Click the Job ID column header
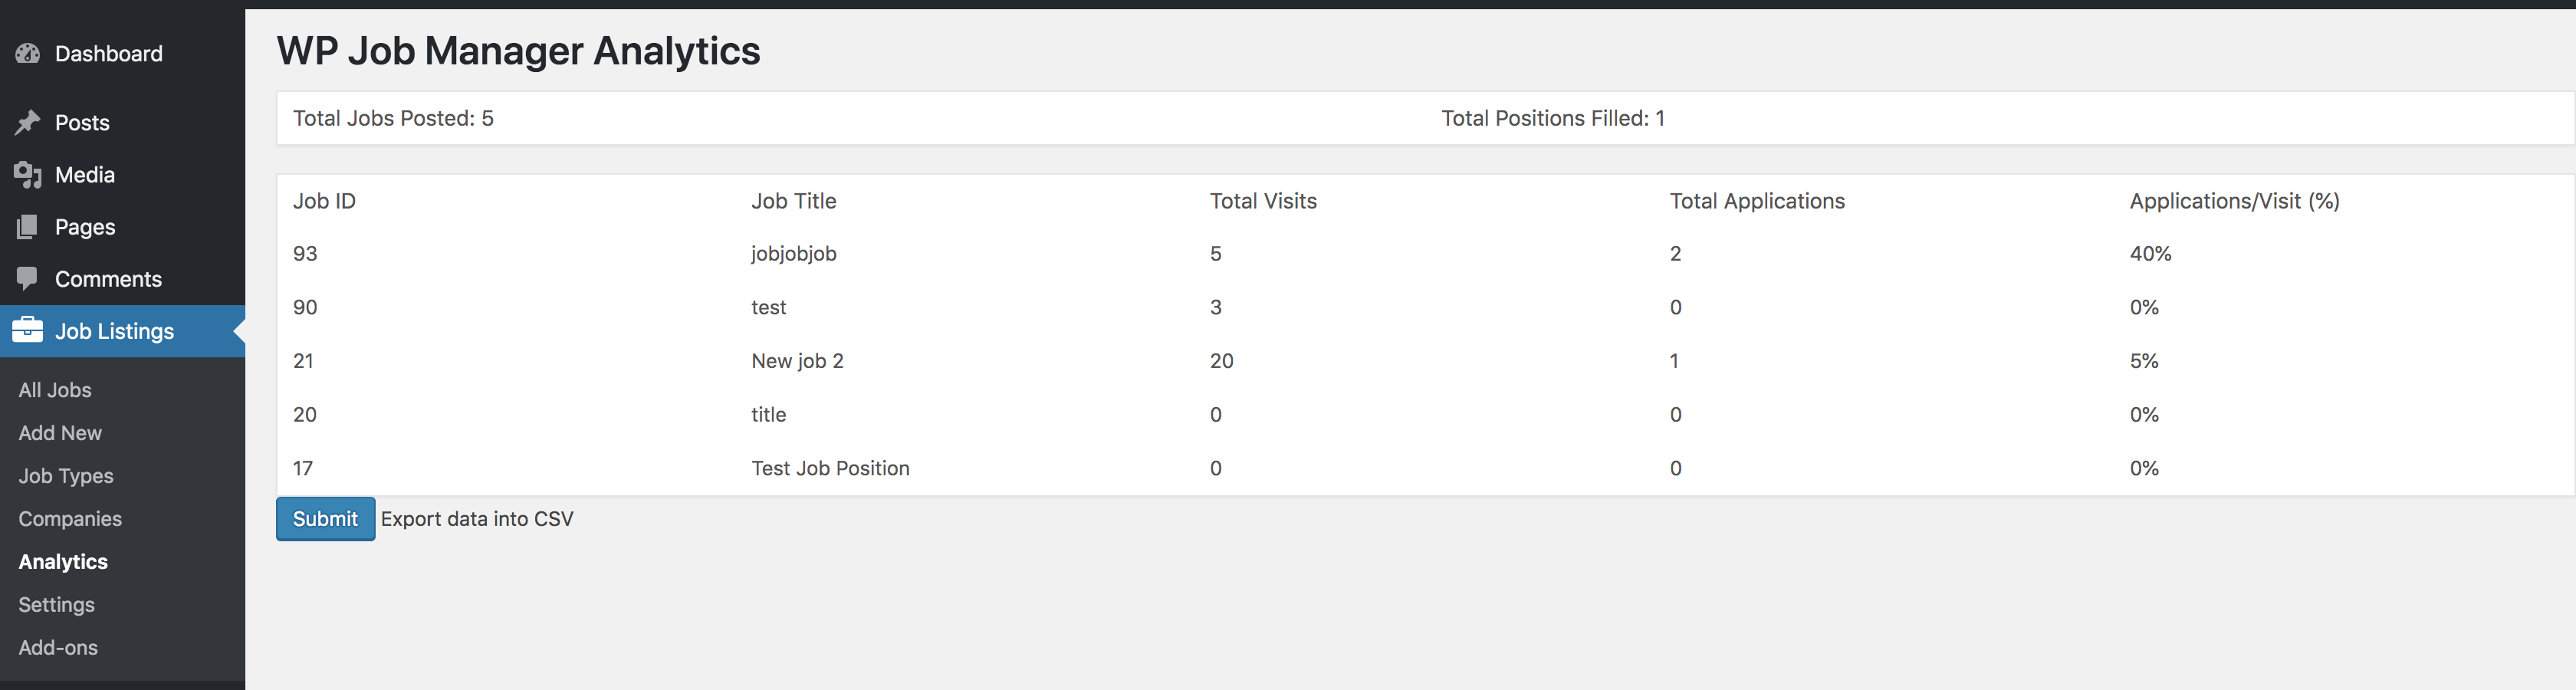The image size is (2576, 690). tap(324, 201)
